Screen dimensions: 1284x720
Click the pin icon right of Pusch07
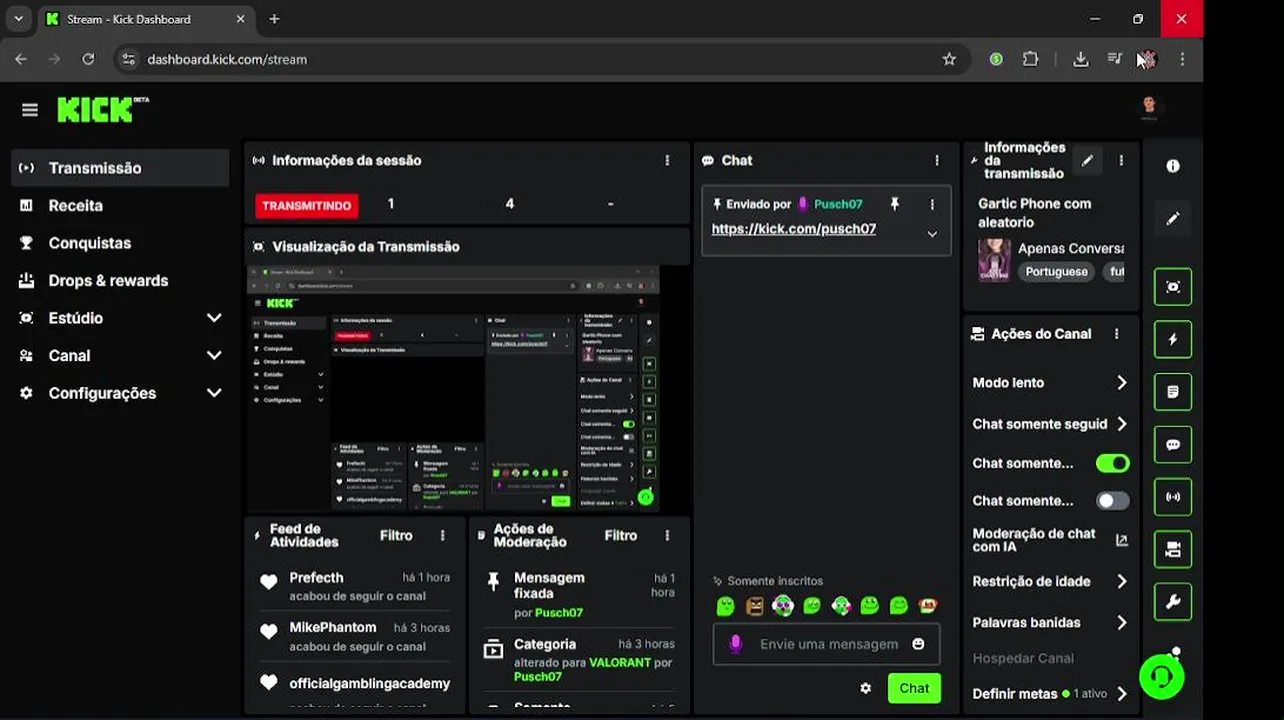tap(895, 204)
